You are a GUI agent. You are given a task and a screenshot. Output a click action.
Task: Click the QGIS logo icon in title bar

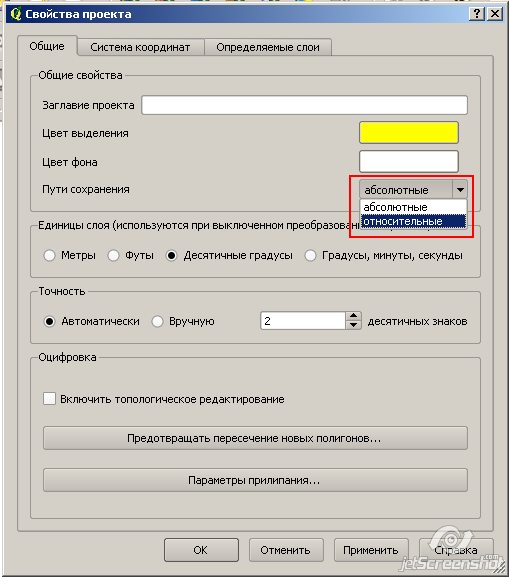tap(16, 14)
